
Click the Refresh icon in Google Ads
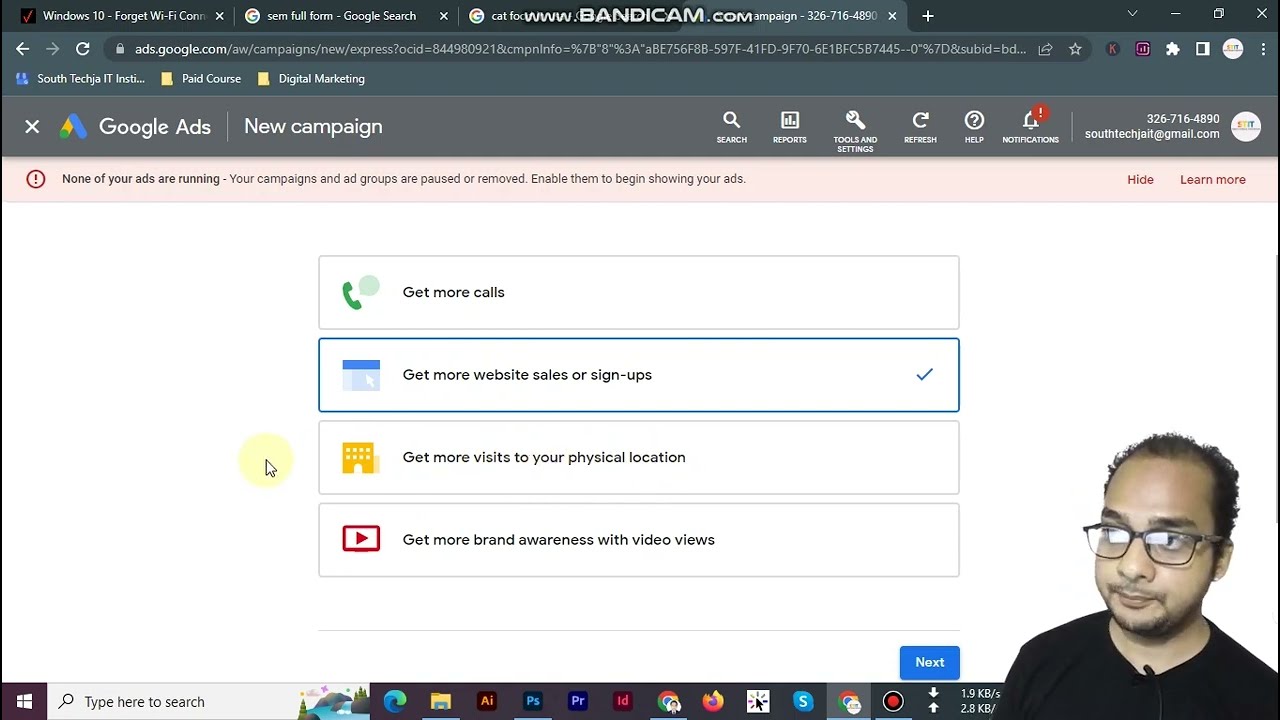pos(920,127)
